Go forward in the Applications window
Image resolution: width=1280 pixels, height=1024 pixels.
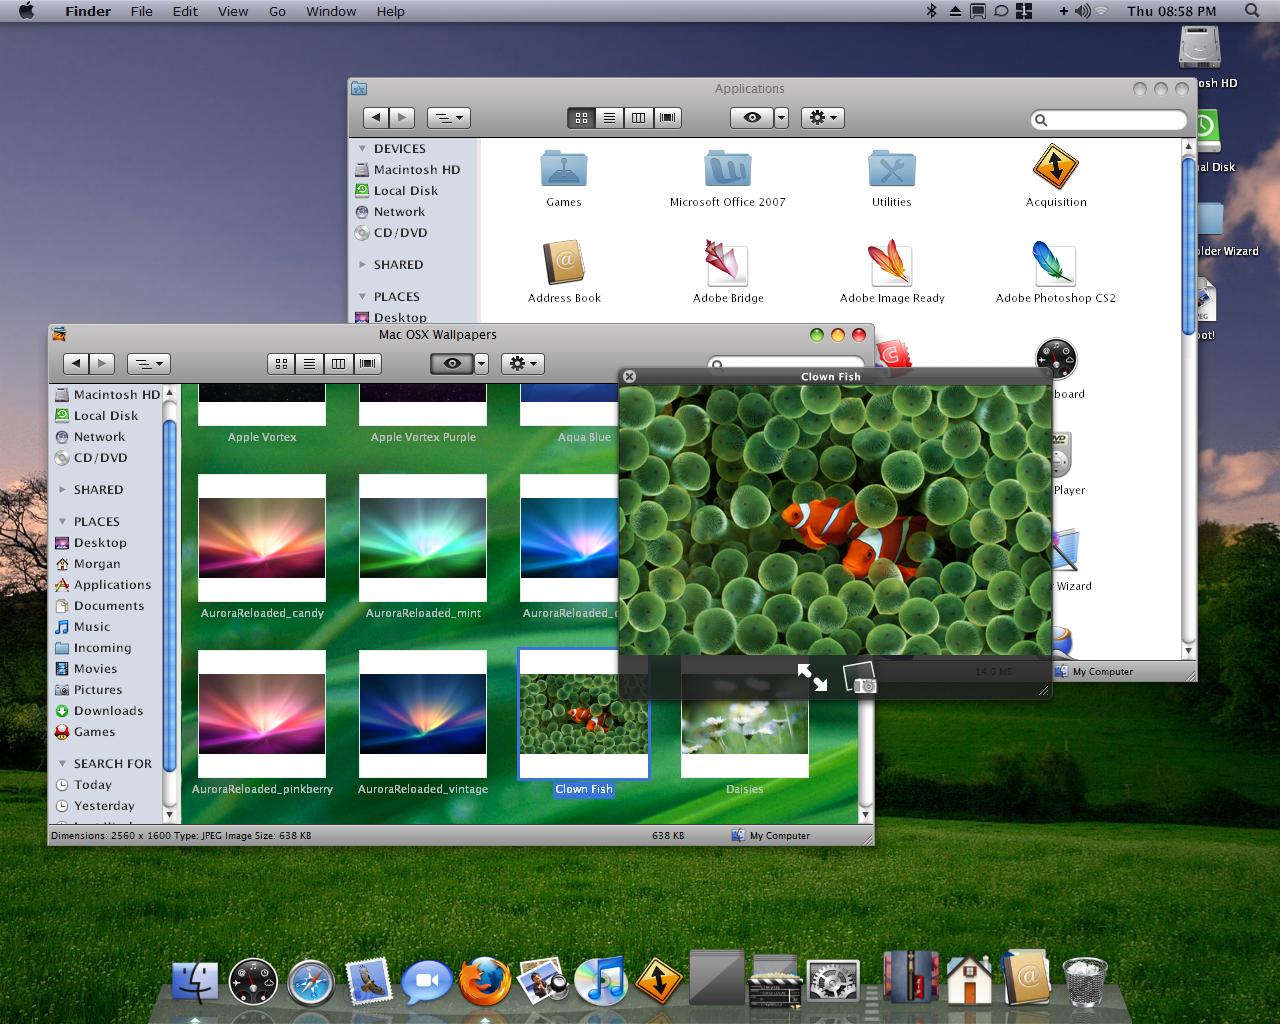(x=402, y=118)
